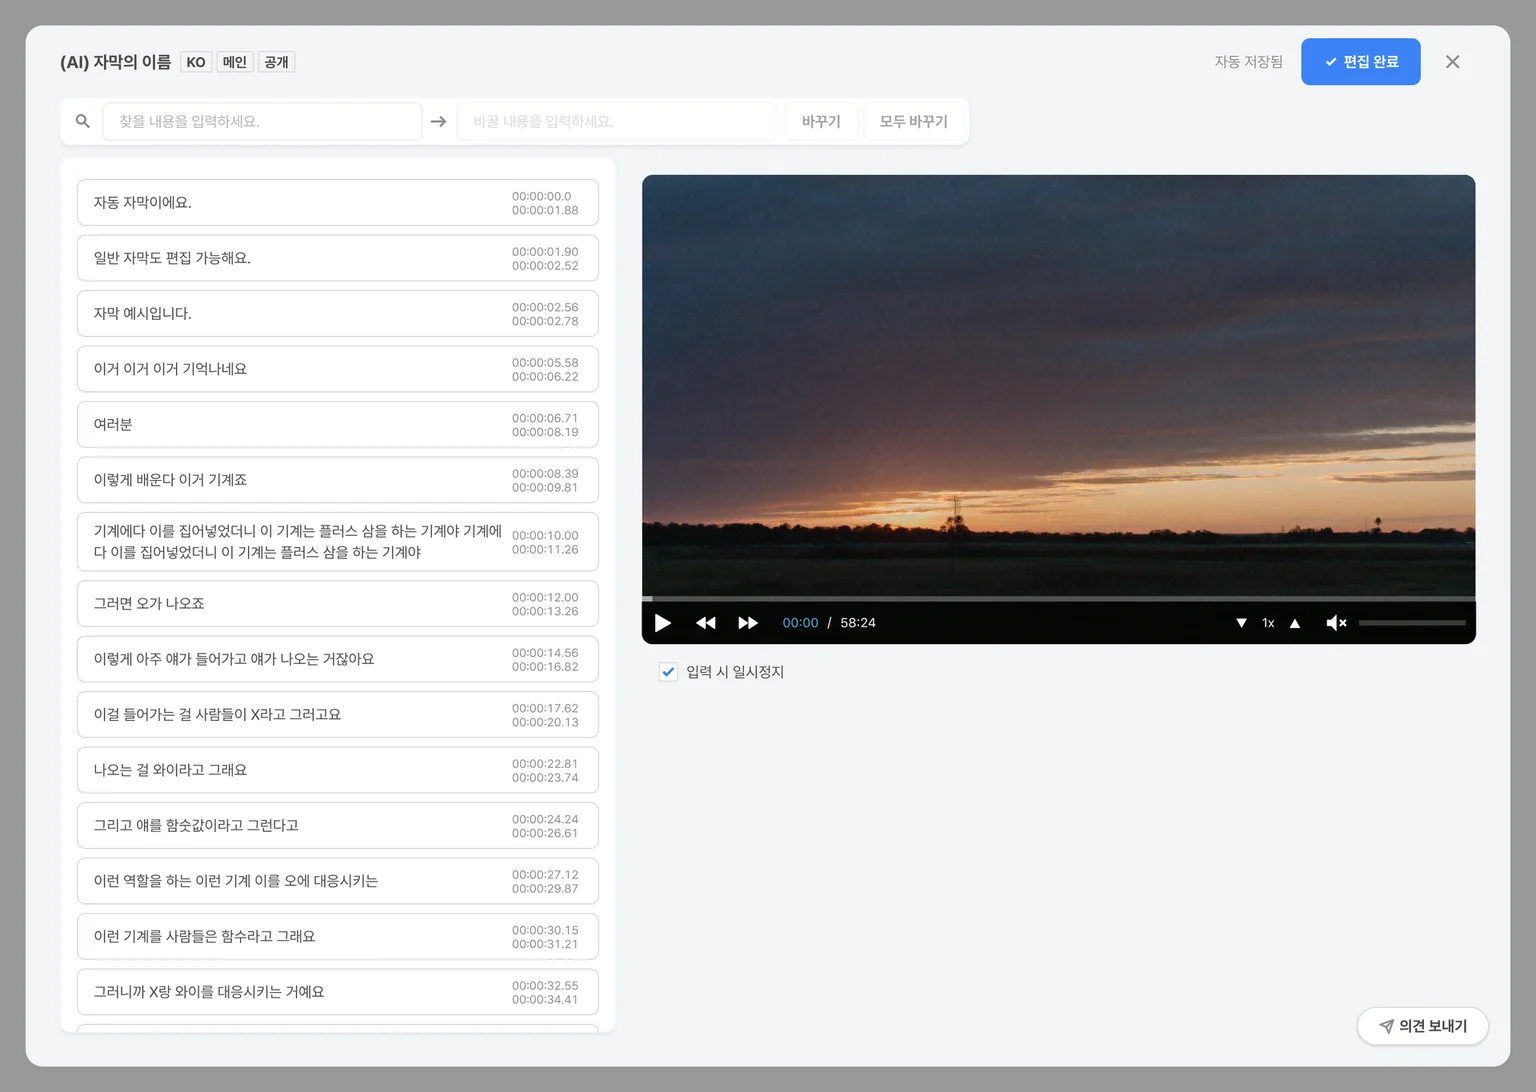Click the arrow between search and replace
Viewport: 1536px width, 1092px height.
pos(438,121)
